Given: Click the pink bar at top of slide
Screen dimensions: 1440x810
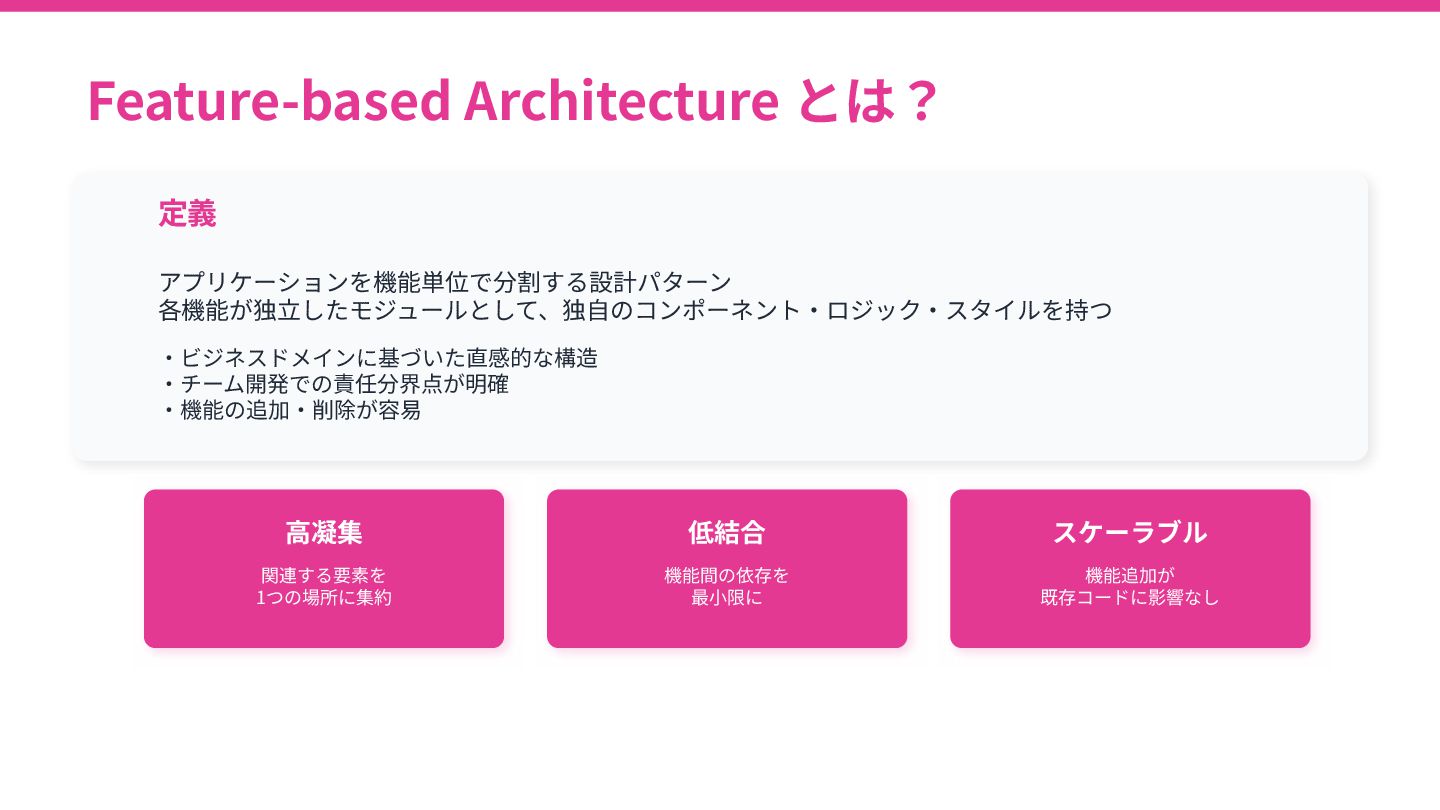Looking at the screenshot, I should 720,5.
